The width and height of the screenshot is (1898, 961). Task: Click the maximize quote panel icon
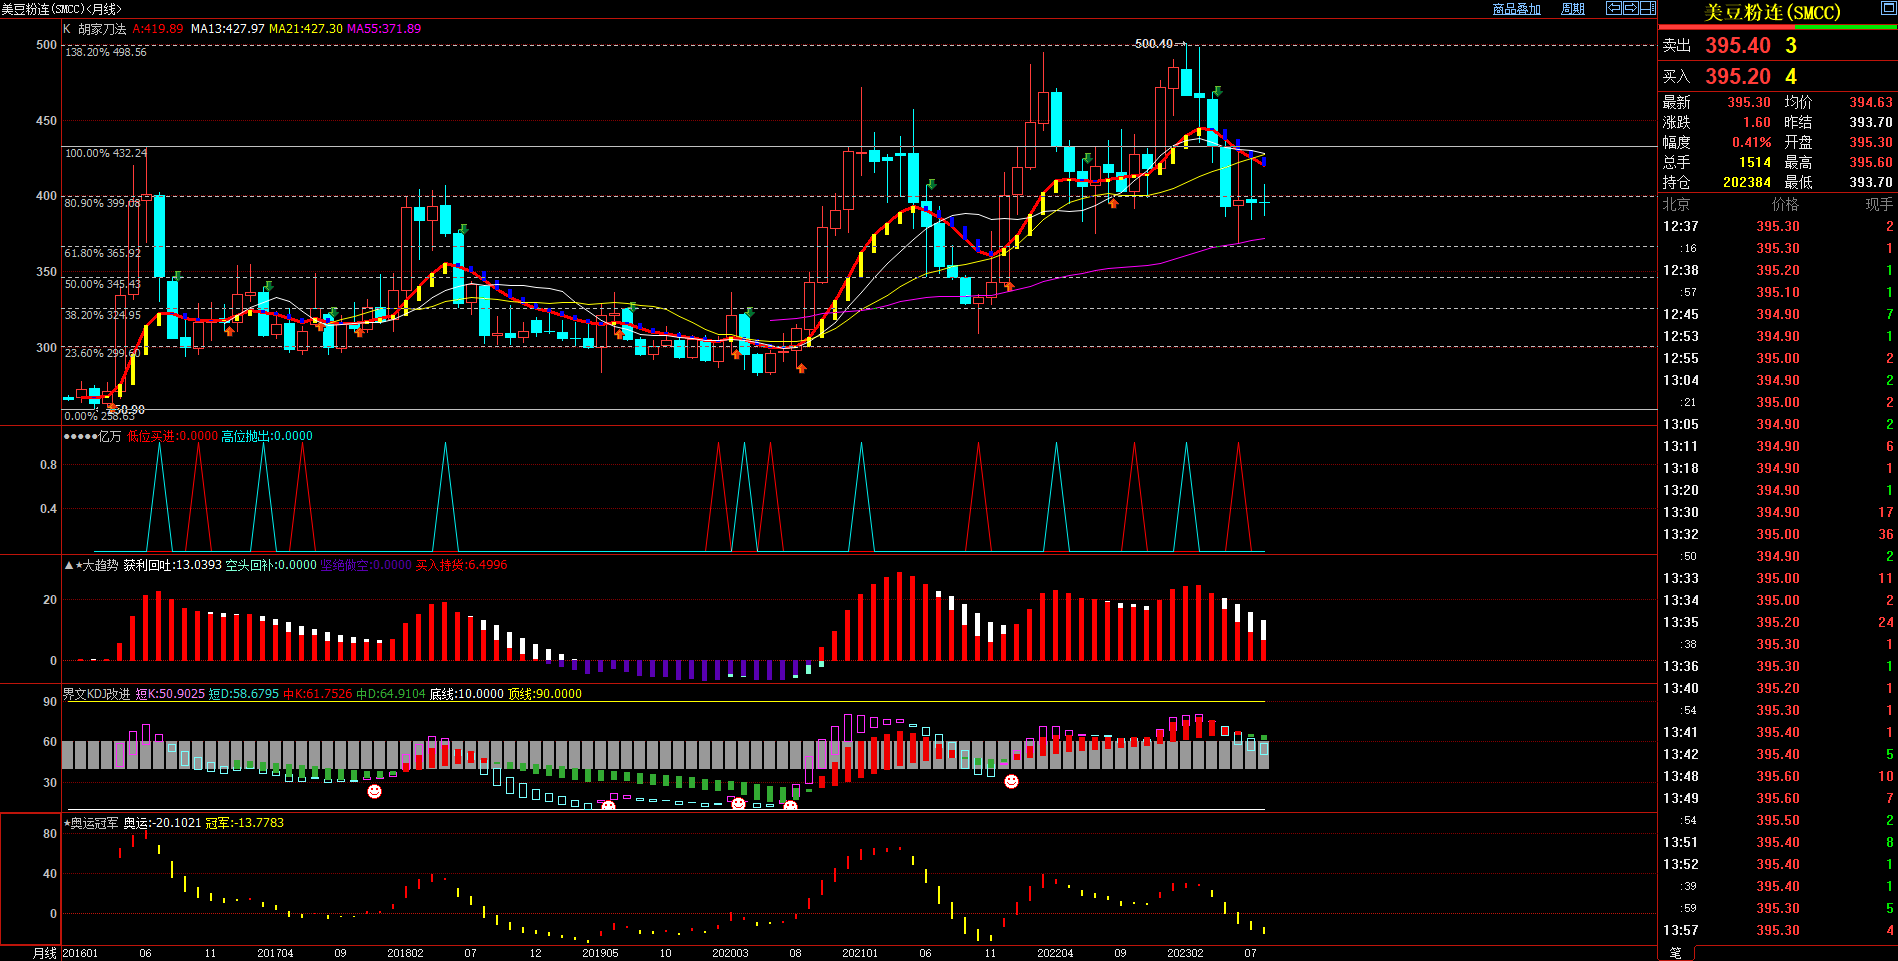(1887, 8)
